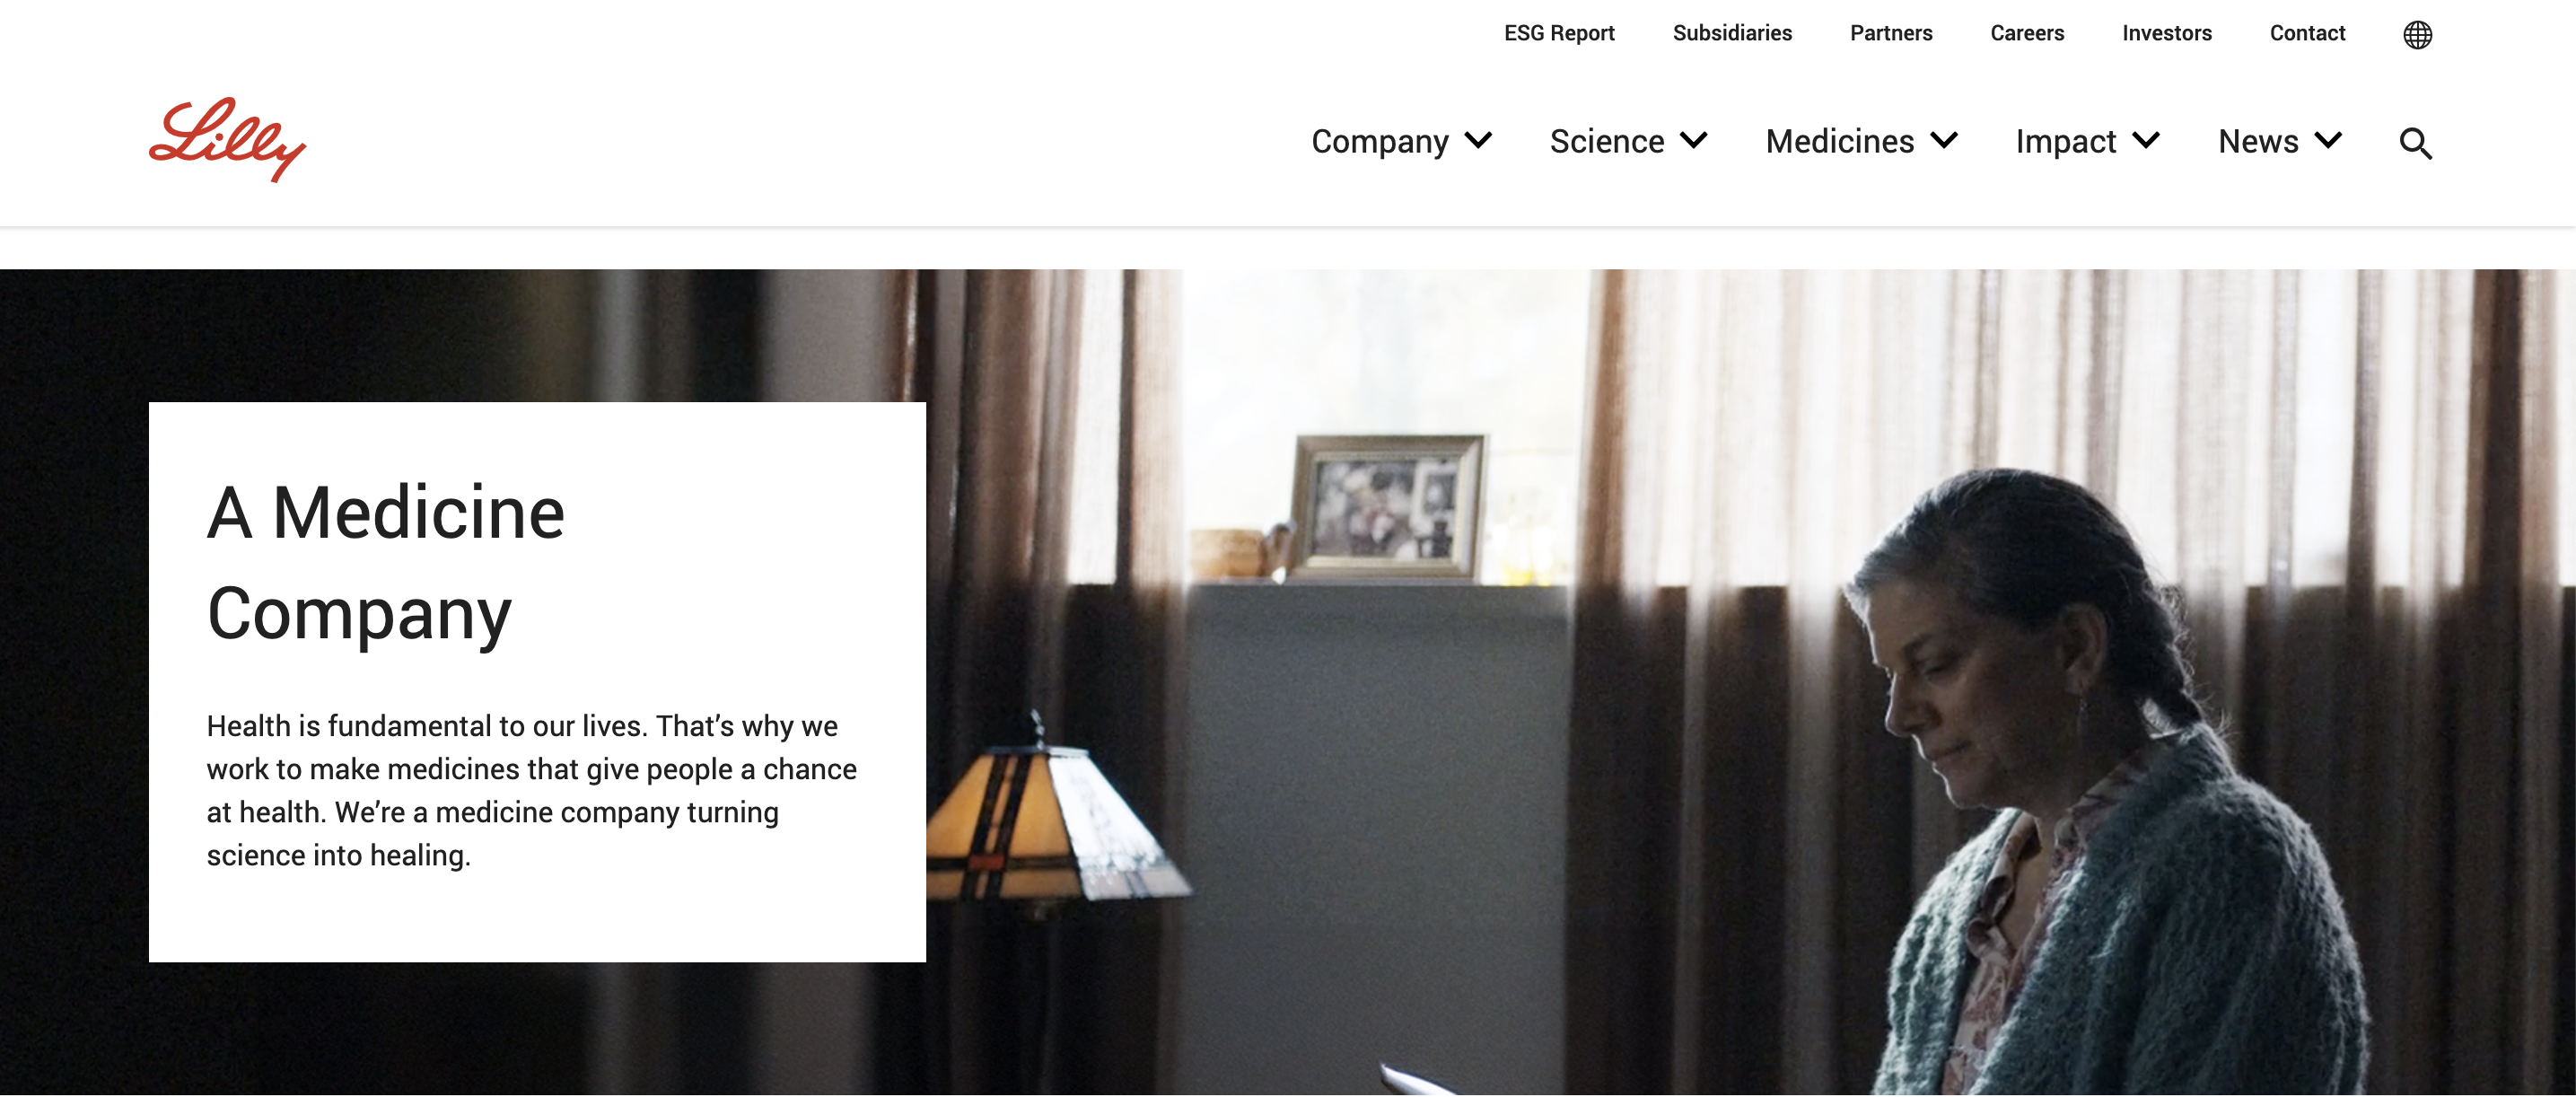Open the Careers link
The width and height of the screenshot is (2576, 1097).
(2027, 33)
